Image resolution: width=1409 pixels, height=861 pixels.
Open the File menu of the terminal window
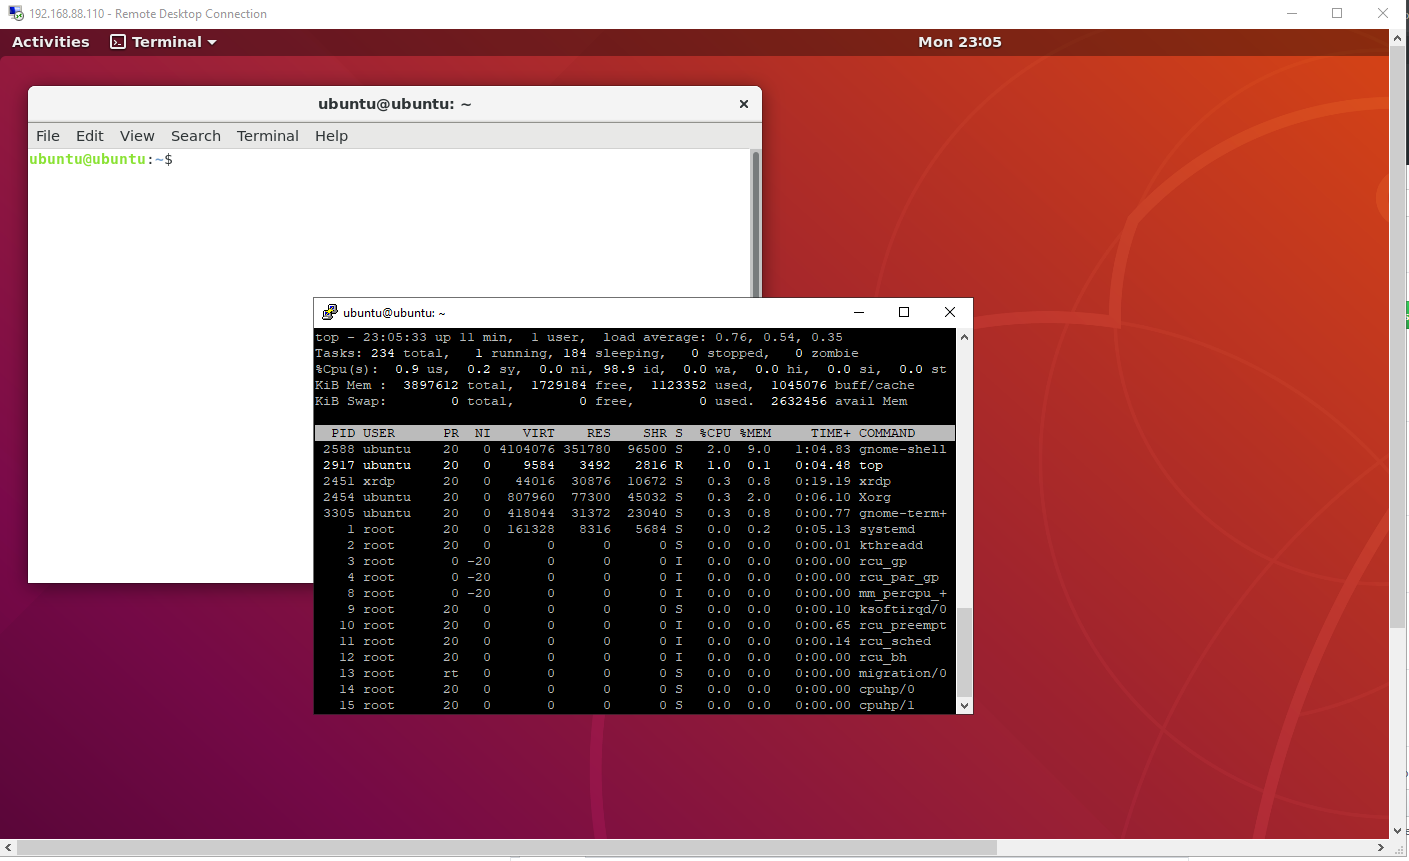point(47,136)
